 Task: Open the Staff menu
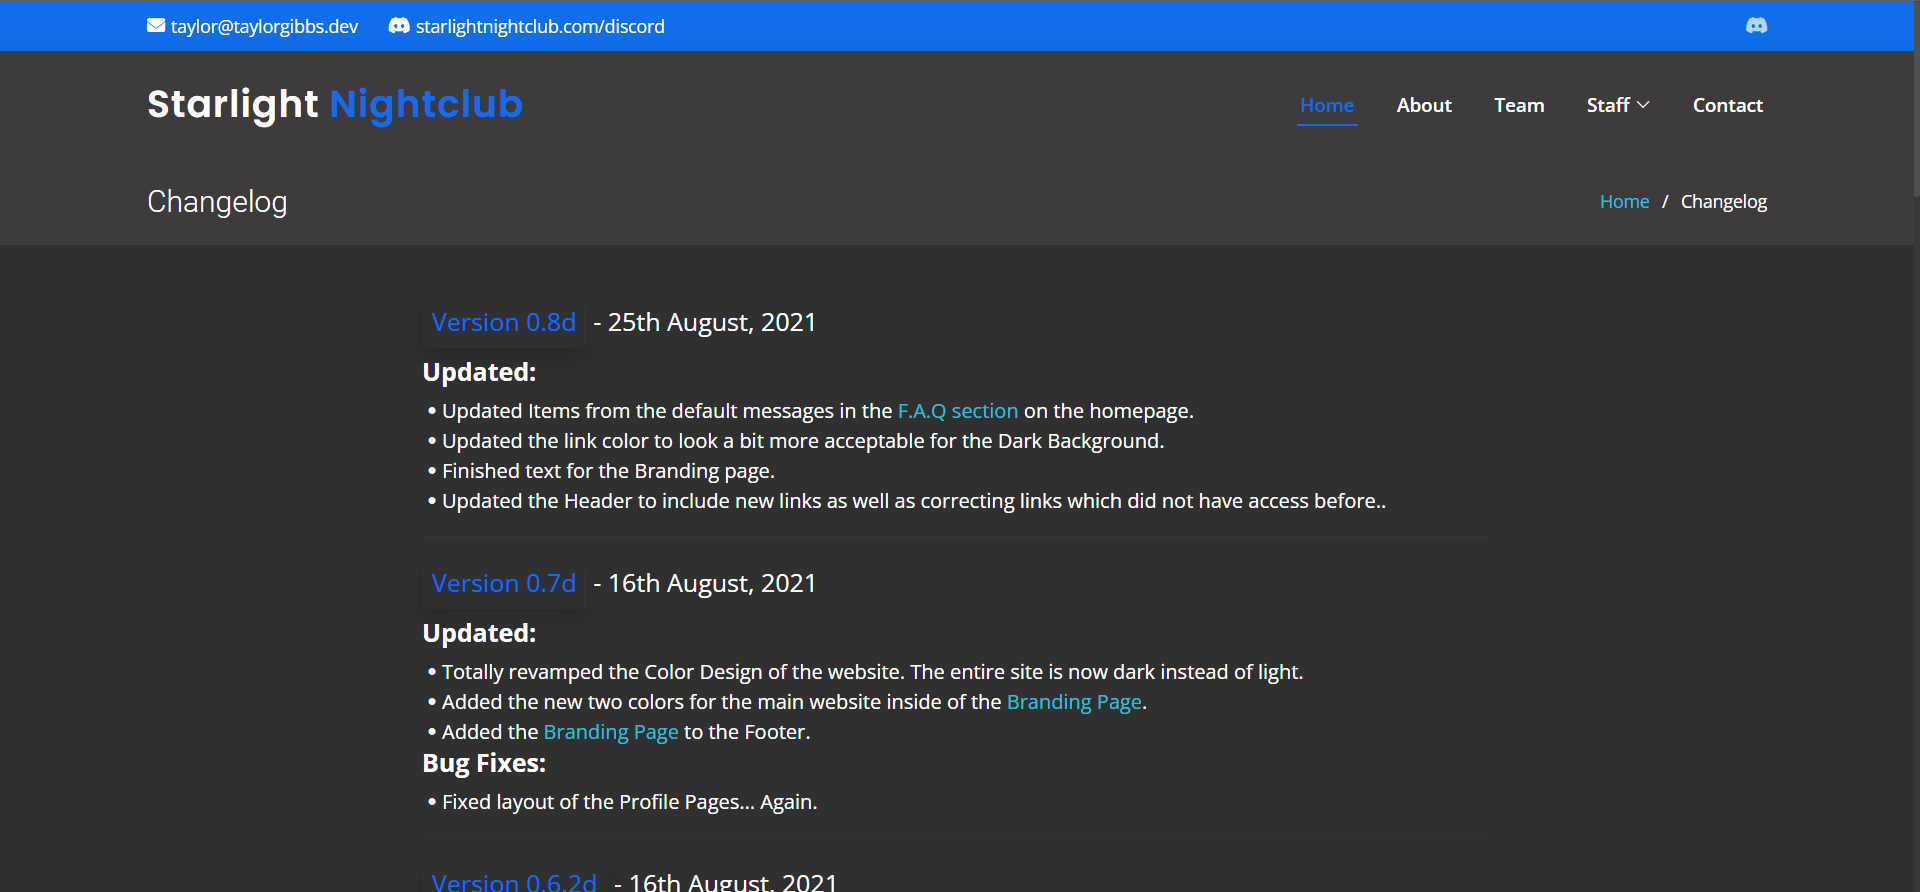pyautogui.click(x=1608, y=105)
